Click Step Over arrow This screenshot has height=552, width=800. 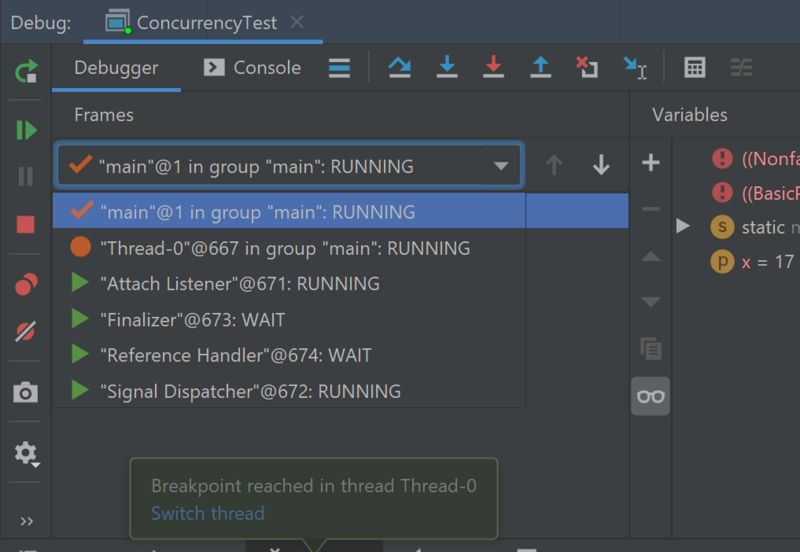[399, 67]
